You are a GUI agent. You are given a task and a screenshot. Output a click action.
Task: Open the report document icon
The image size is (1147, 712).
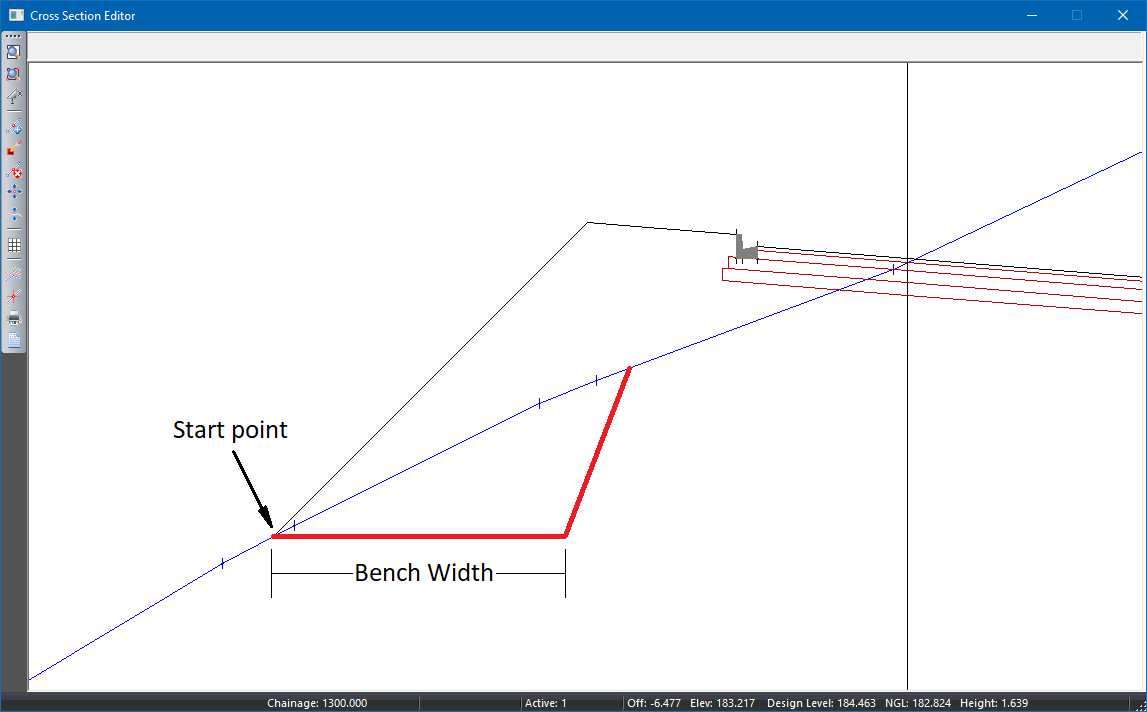14,340
